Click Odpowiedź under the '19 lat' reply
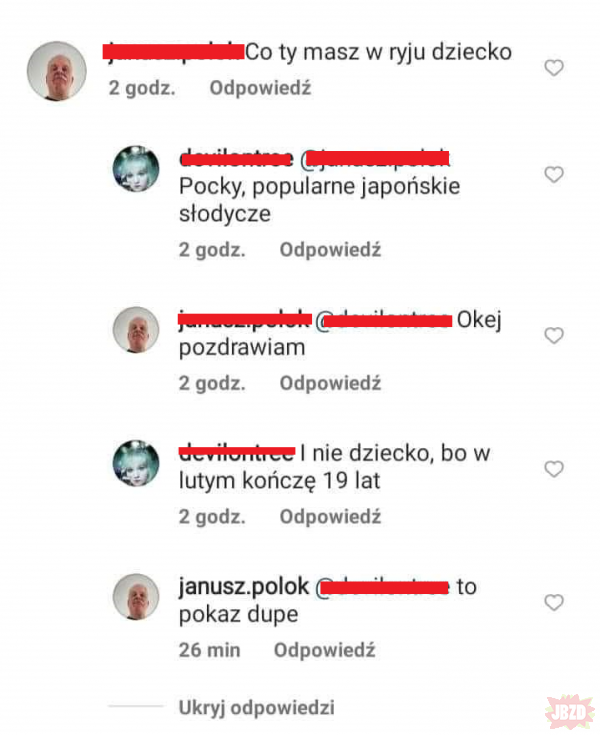 coord(330,517)
